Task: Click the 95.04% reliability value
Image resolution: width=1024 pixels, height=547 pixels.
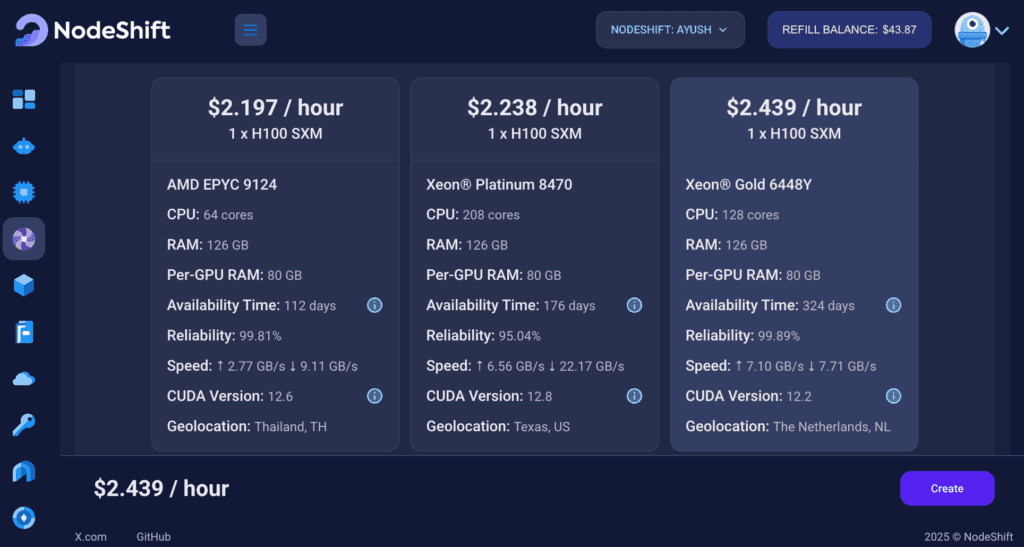Action: coord(519,336)
